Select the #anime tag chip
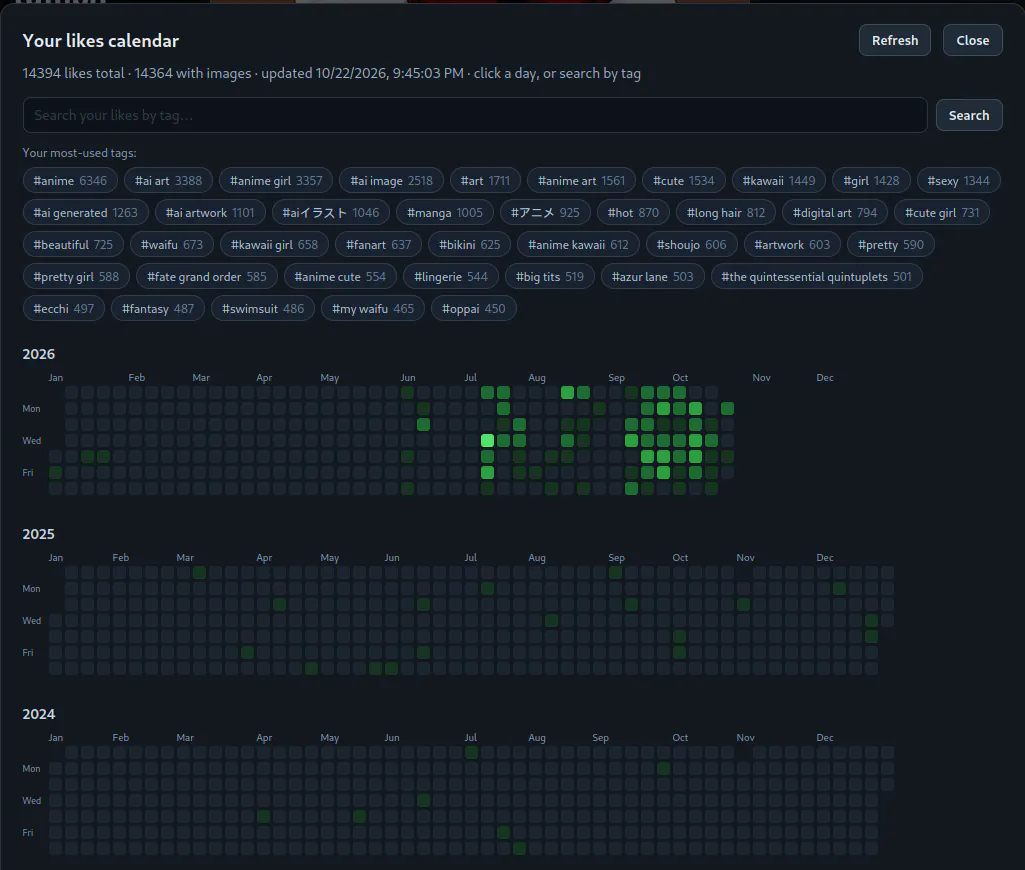This screenshot has height=870, width=1025. pyautogui.click(x=70, y=180)
